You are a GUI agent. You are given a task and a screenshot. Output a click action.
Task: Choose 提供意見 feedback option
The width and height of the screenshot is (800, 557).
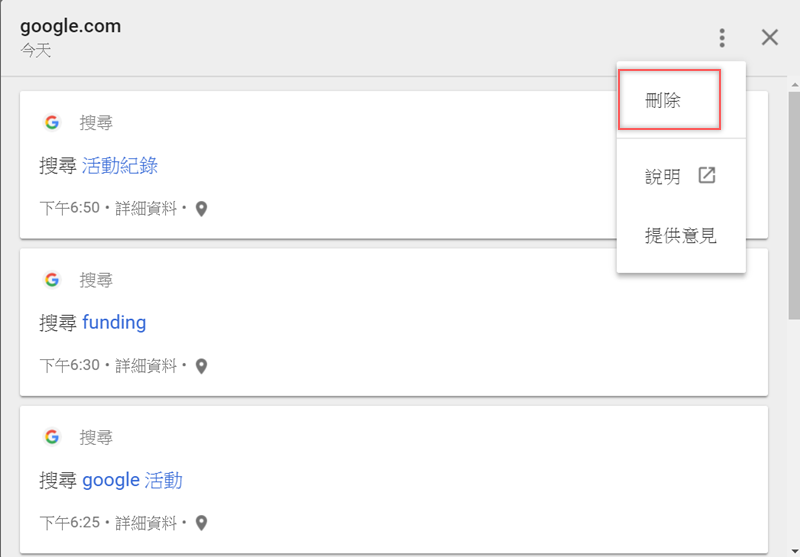pyautogui.click(x=680, y=236)
